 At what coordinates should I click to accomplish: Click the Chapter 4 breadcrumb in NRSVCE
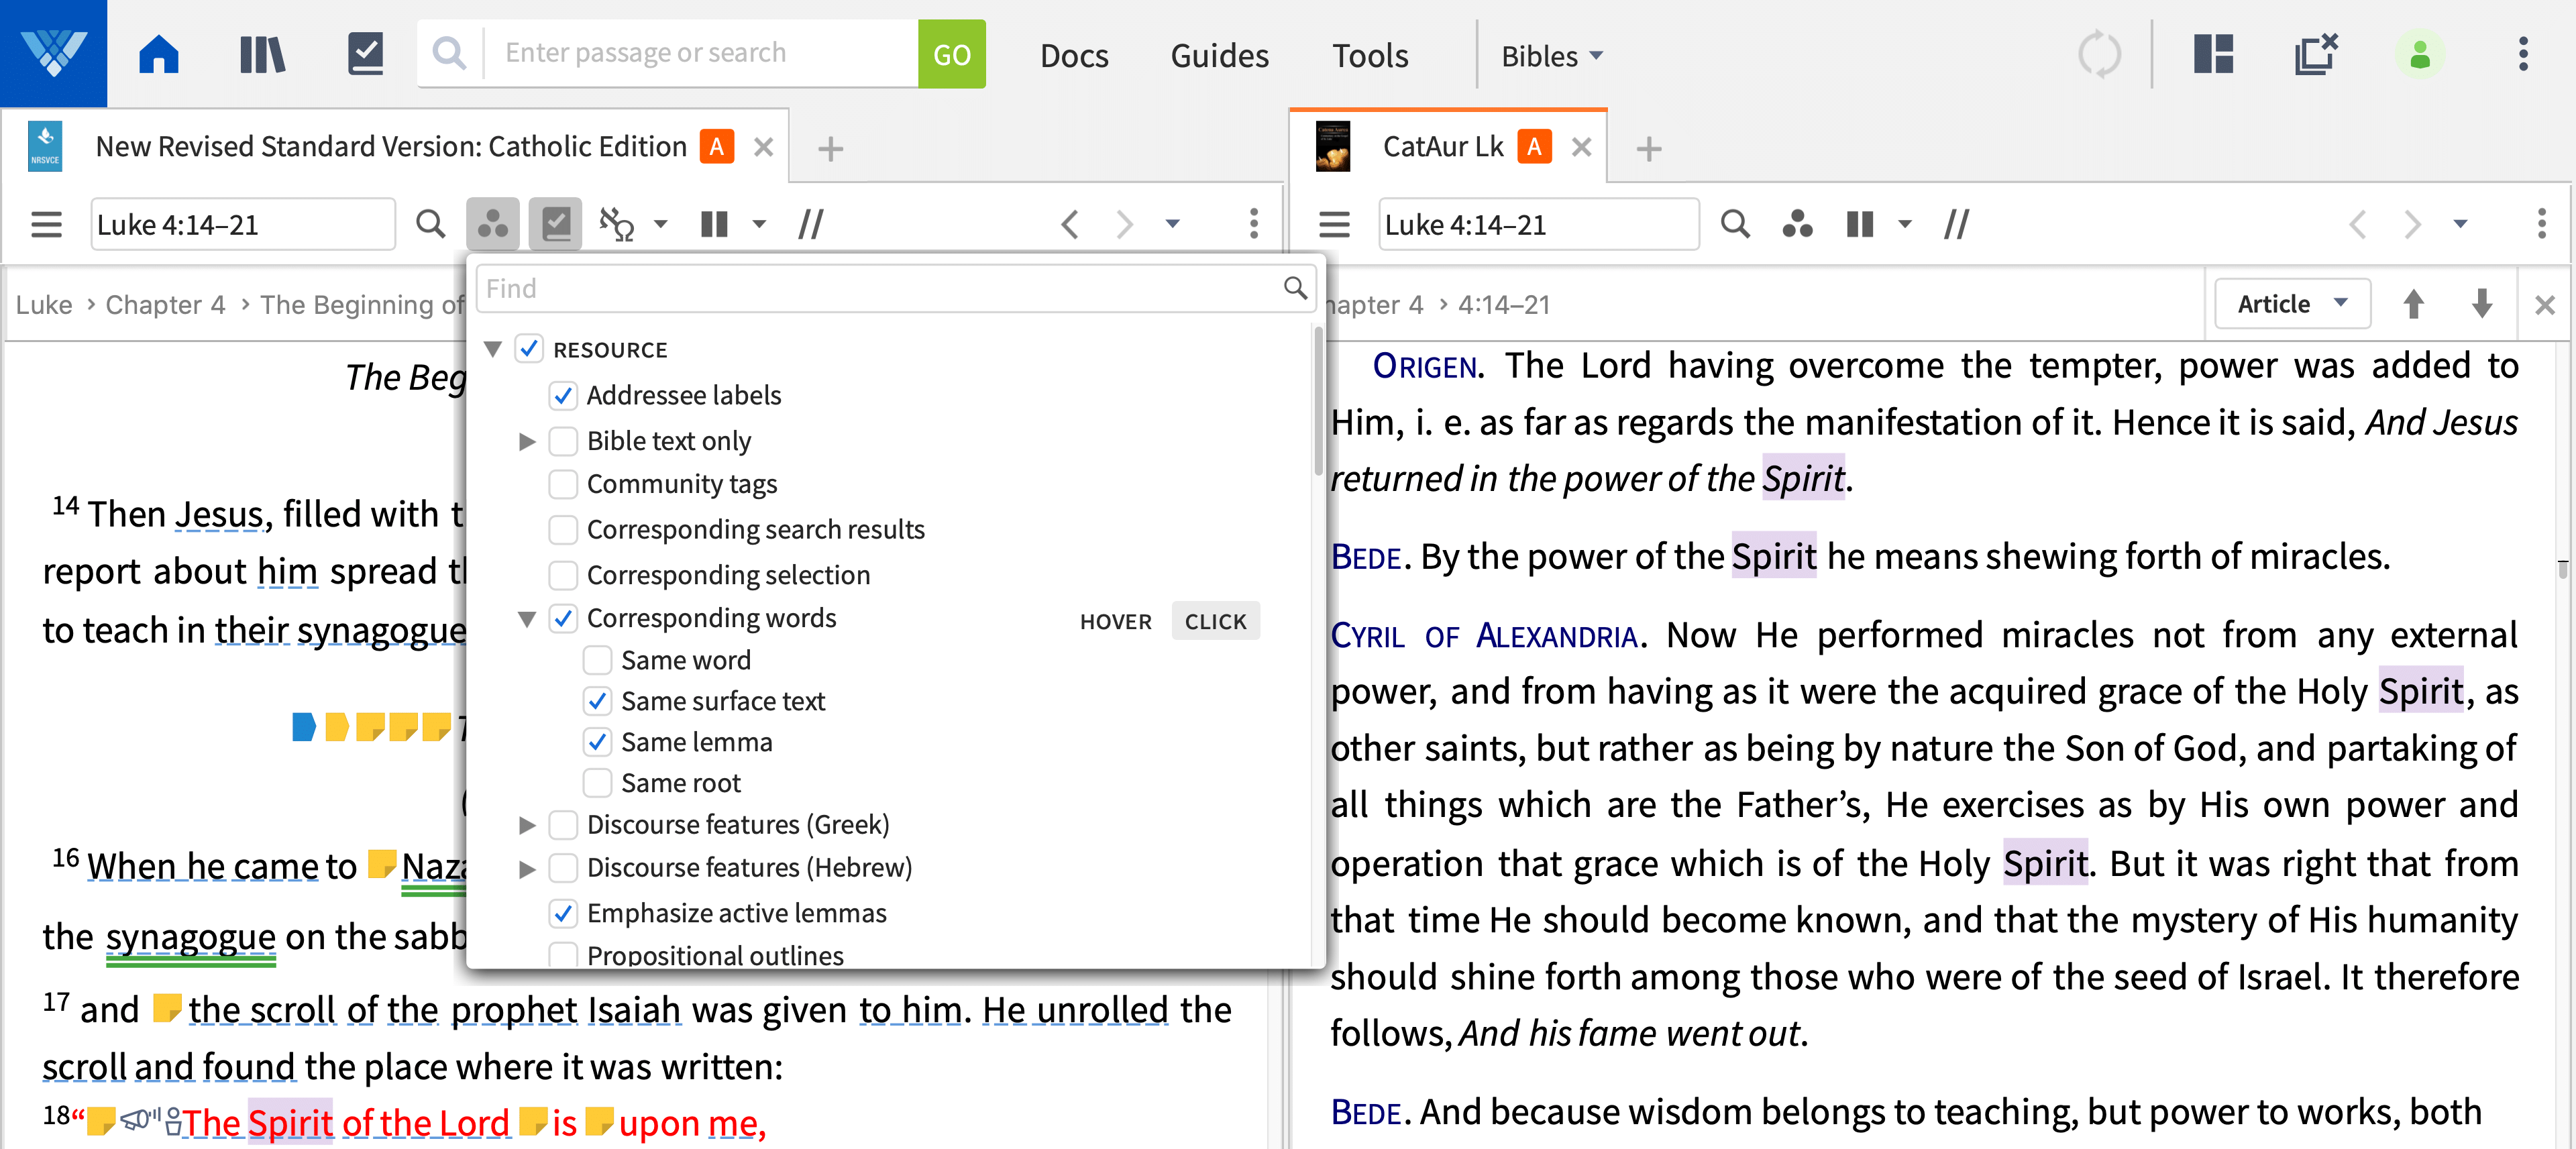[x=165, y=304]
